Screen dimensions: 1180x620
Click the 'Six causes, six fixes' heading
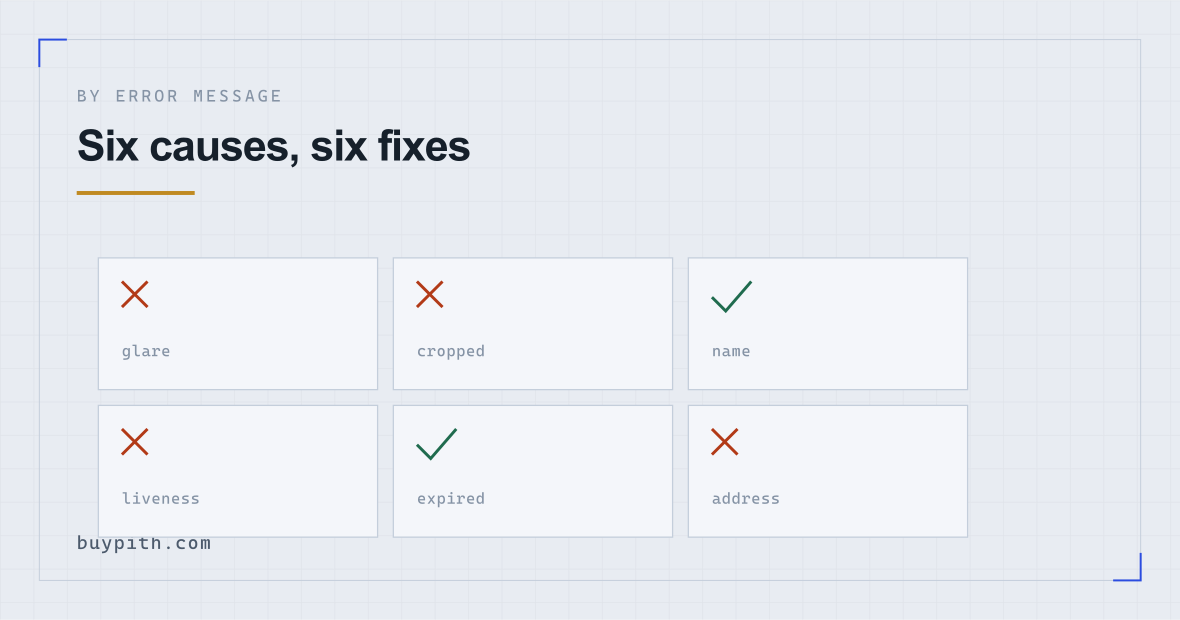tap(273, 146)
